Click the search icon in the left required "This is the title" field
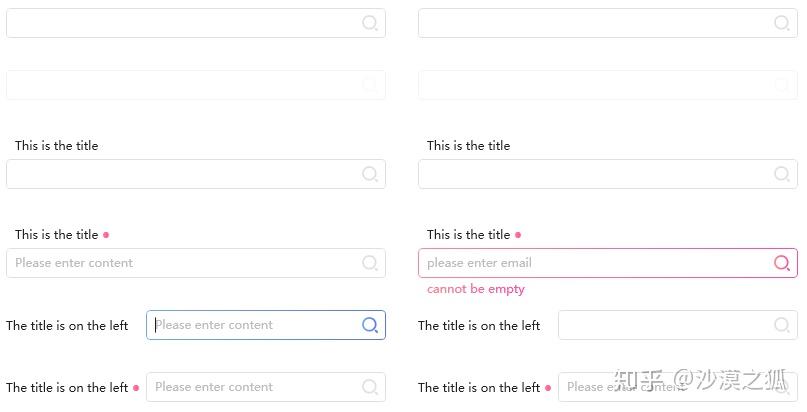 pyautogui.click(x=370, y=263)
